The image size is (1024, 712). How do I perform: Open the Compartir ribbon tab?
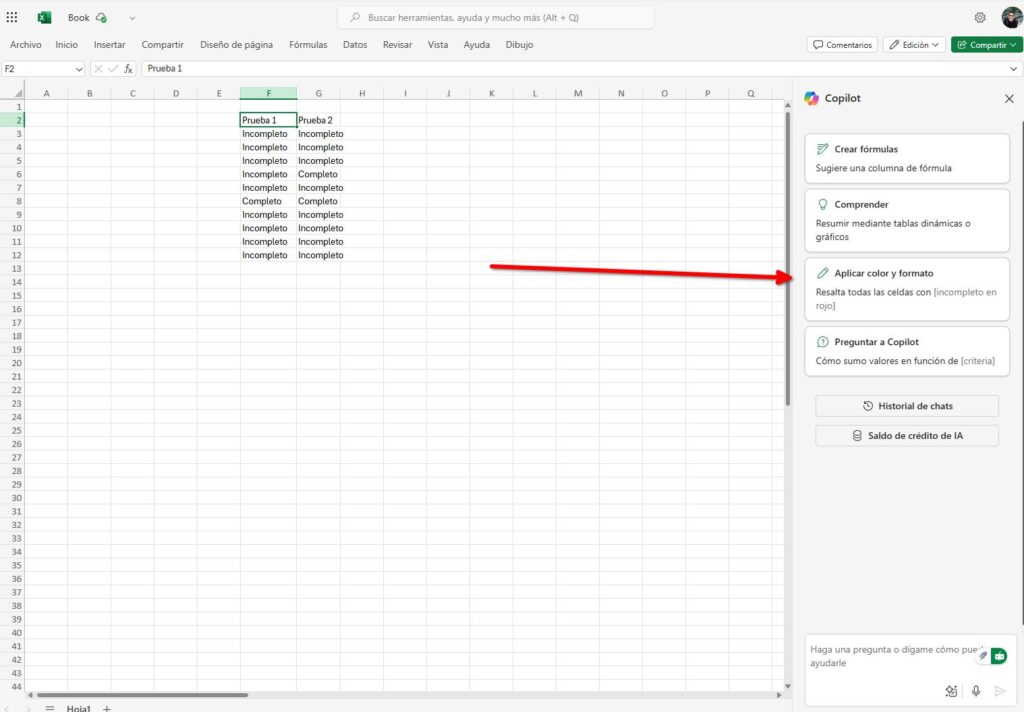point(163,44)
